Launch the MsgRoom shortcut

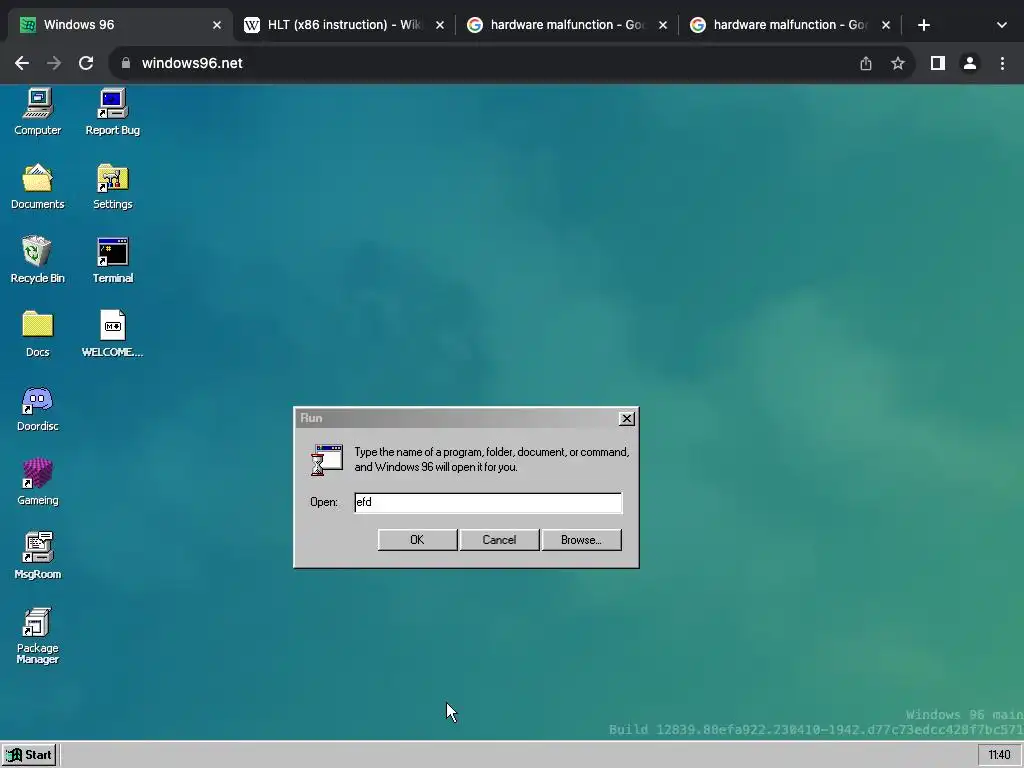[37, 556]
